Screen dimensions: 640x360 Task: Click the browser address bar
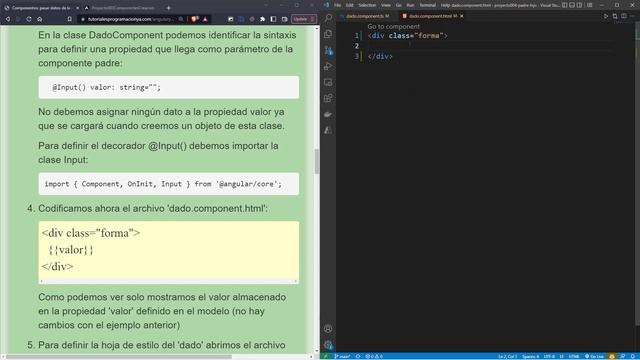[x=131, y=19]
